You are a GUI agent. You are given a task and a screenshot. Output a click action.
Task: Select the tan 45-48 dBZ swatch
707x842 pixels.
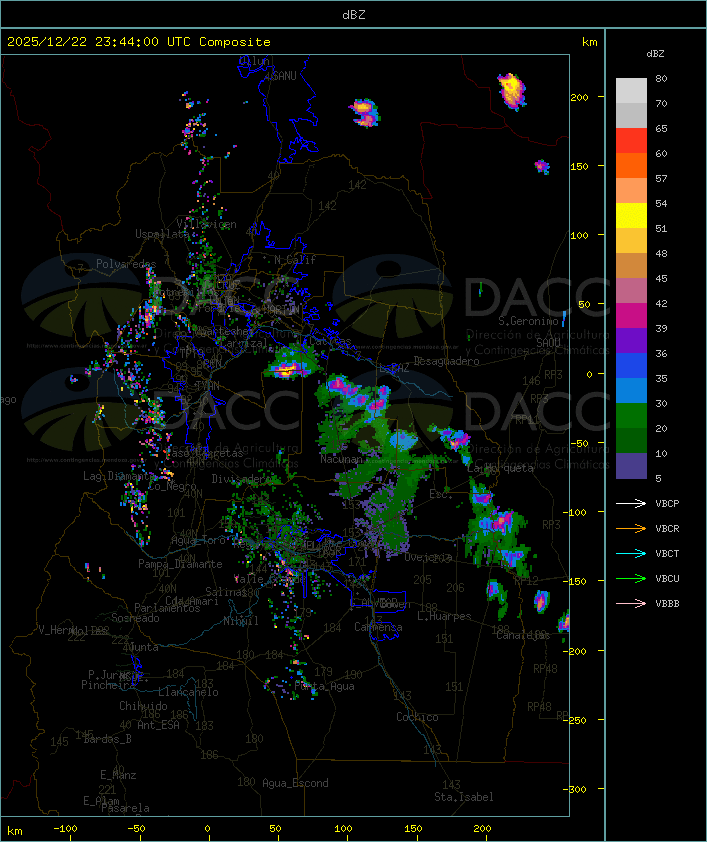click(631, 265)
